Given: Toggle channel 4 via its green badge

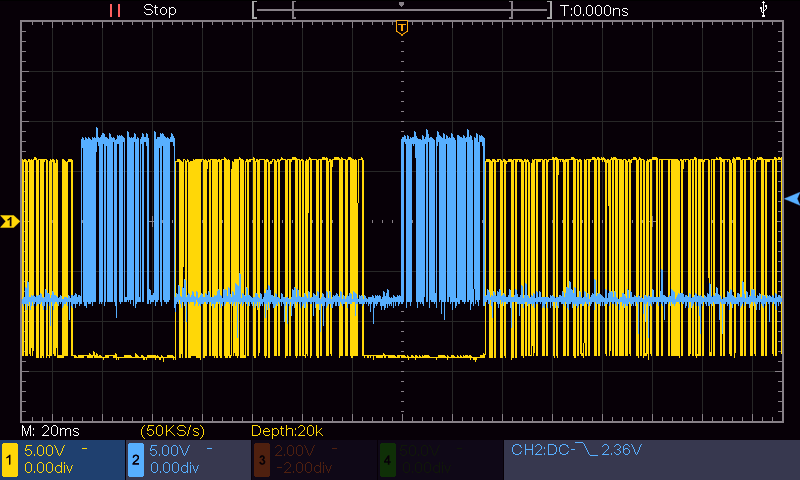Looking at the screenshot, I should (x=387, y=460).
